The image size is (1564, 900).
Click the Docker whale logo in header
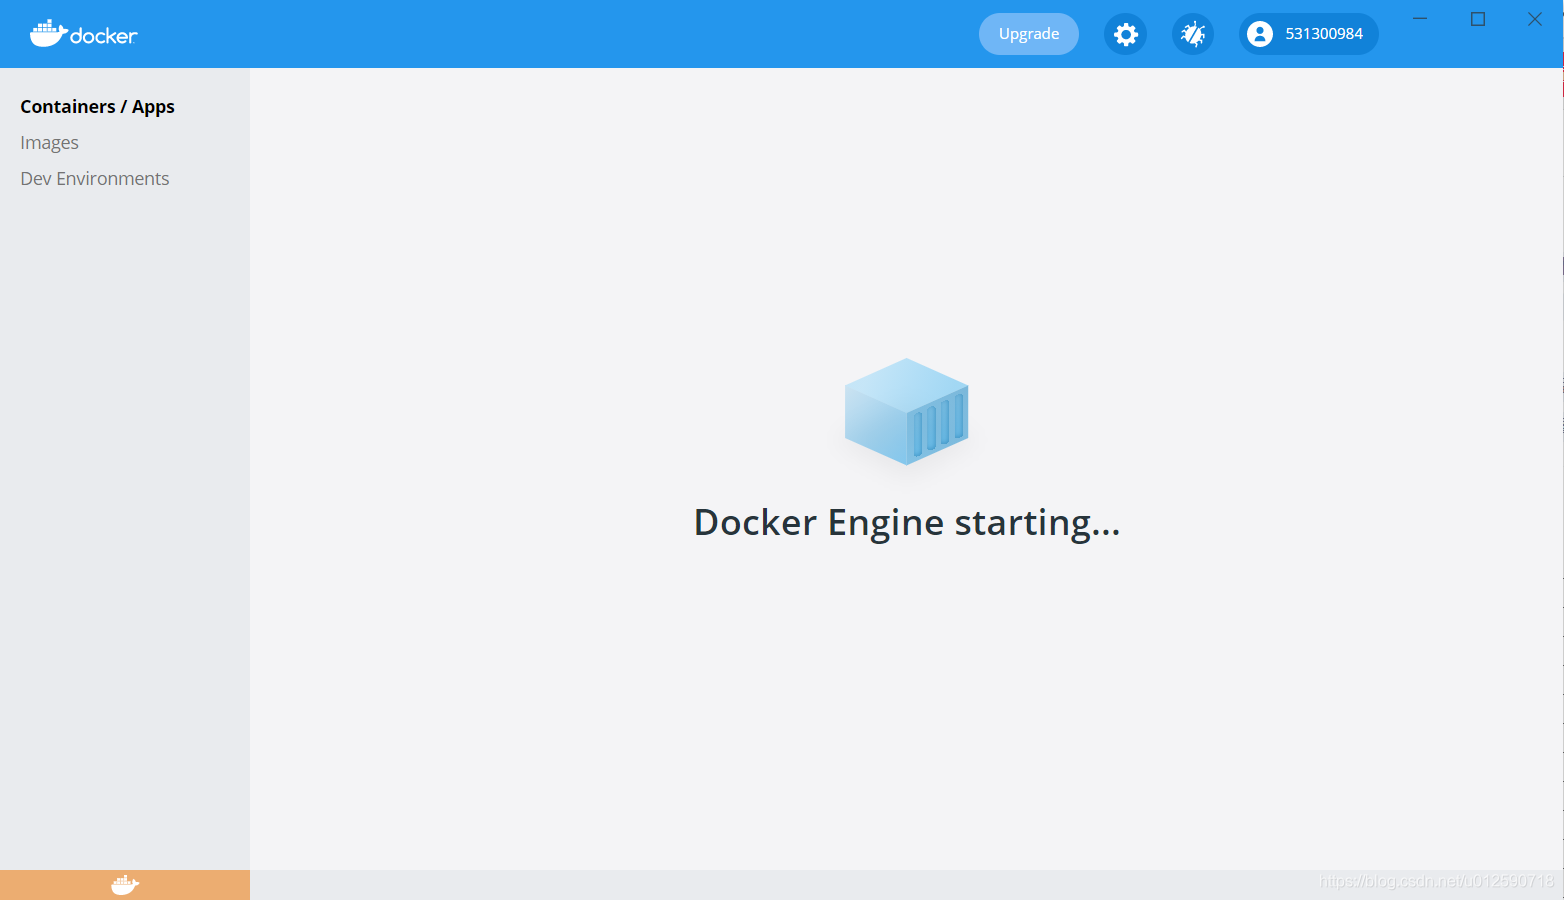(83, 33)
